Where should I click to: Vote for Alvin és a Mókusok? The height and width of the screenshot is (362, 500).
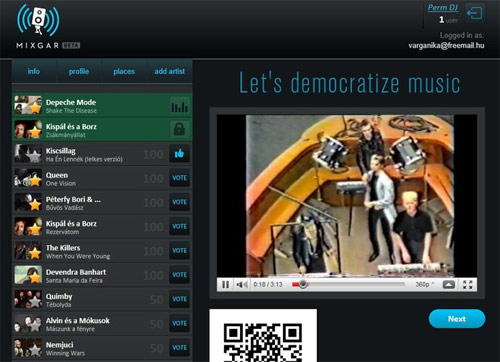pos(179,323)
